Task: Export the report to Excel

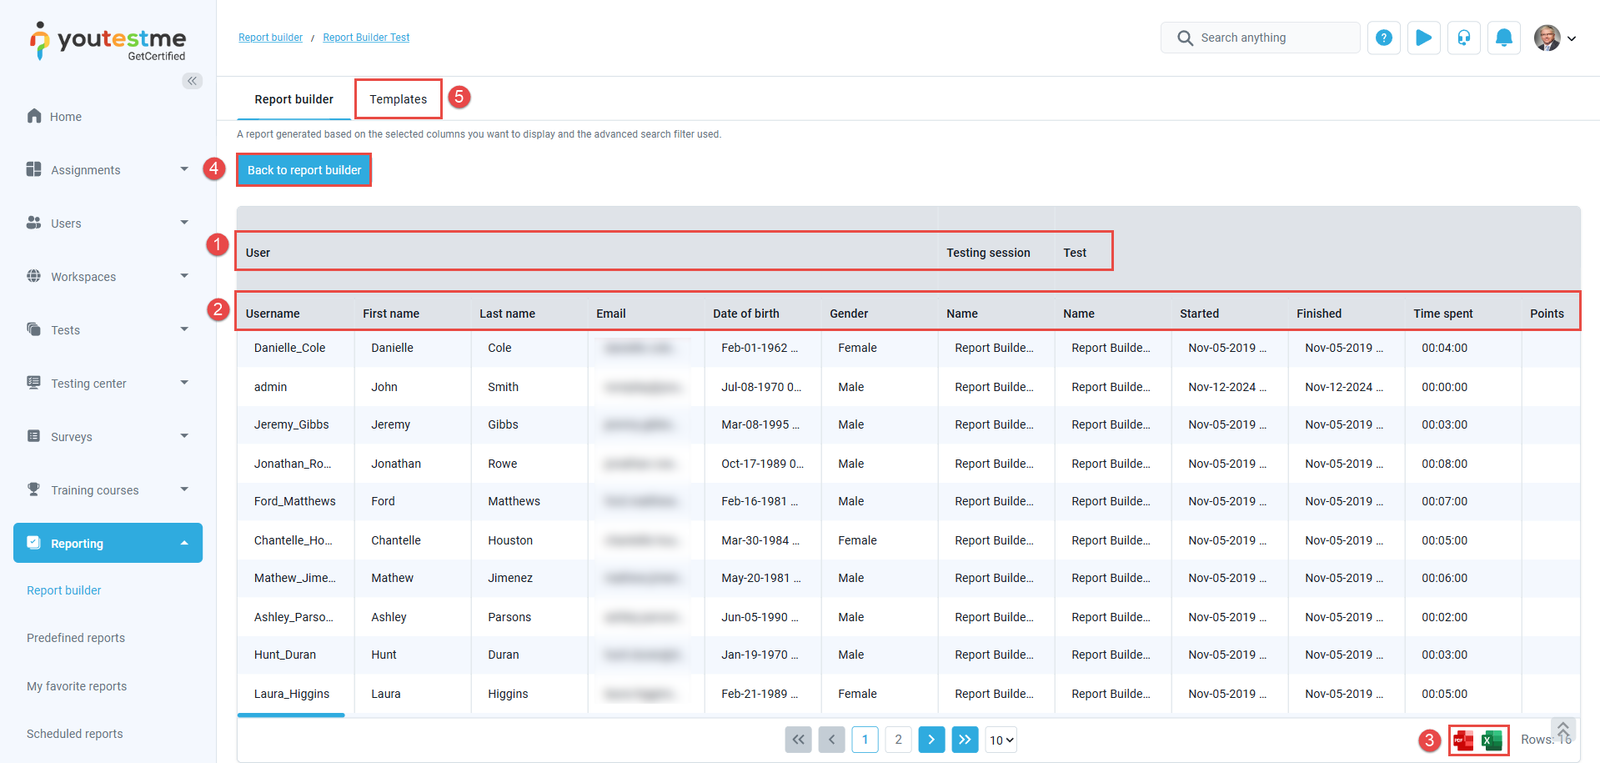Action: point(1492,740)
